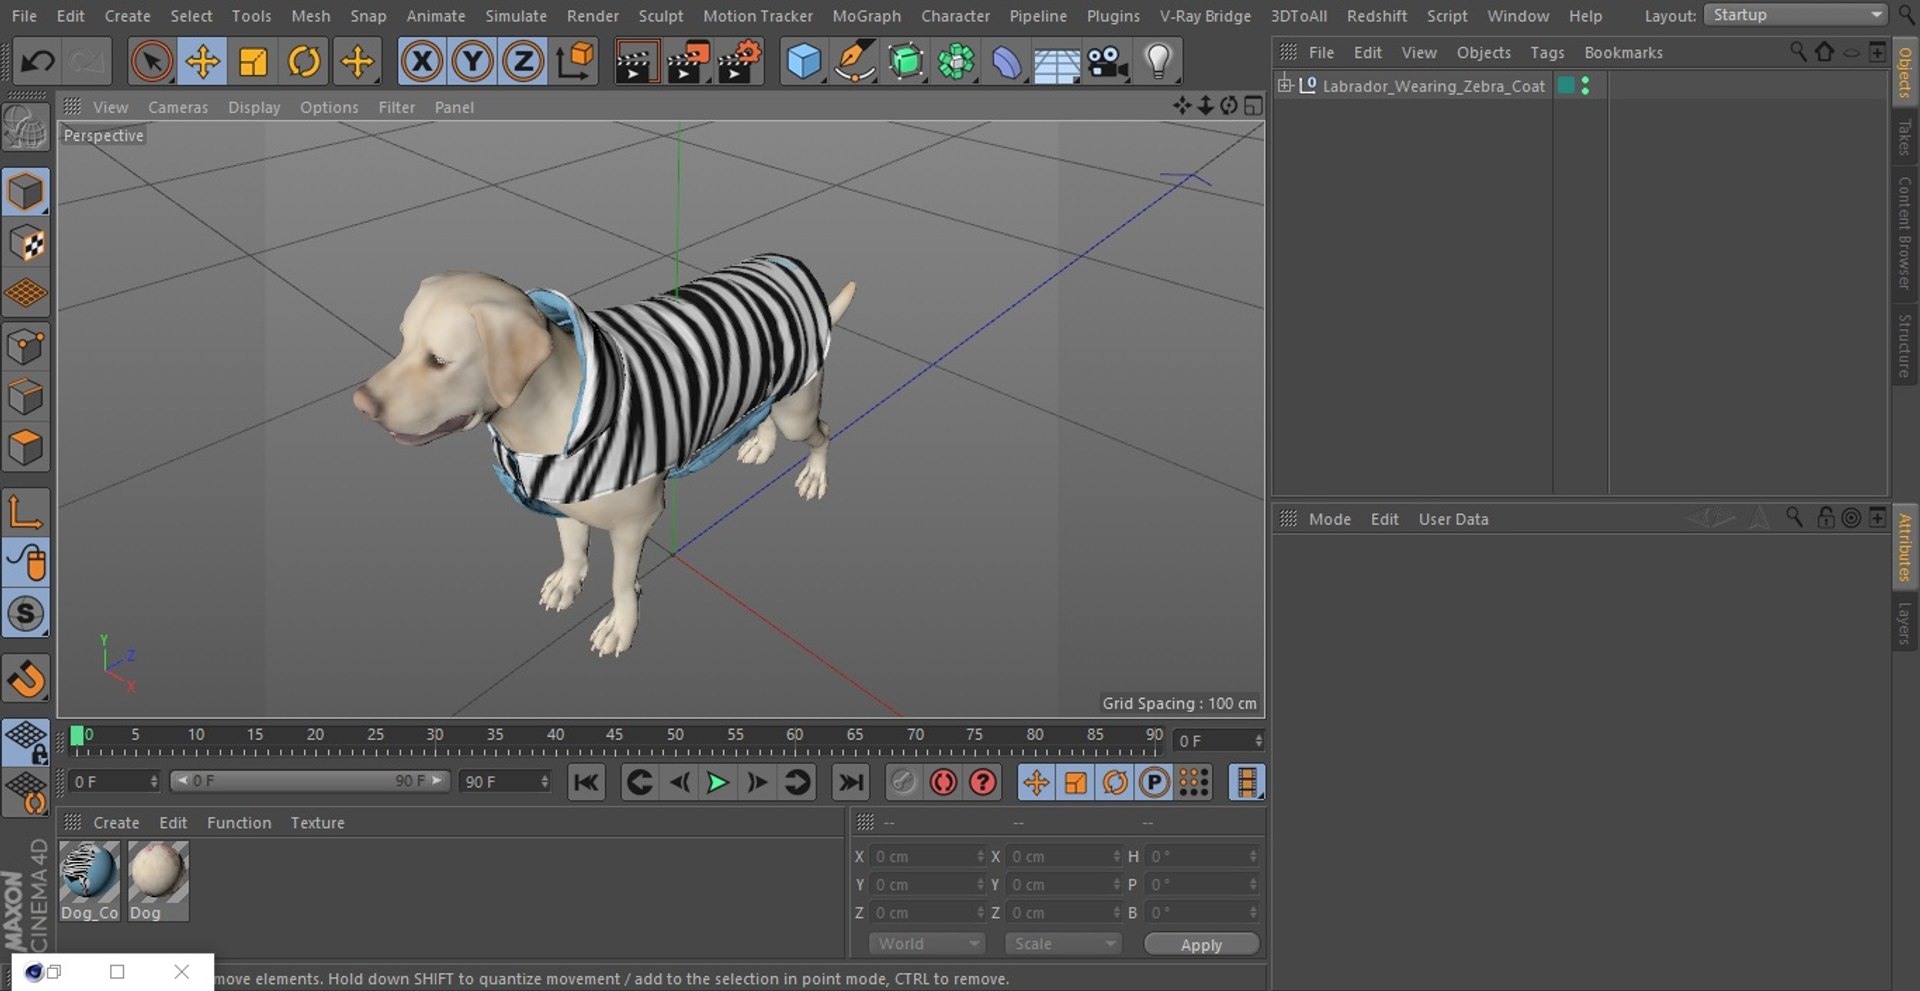Activate the Rotate tool
1920x991 pixels.
click(x=304, y=62)
